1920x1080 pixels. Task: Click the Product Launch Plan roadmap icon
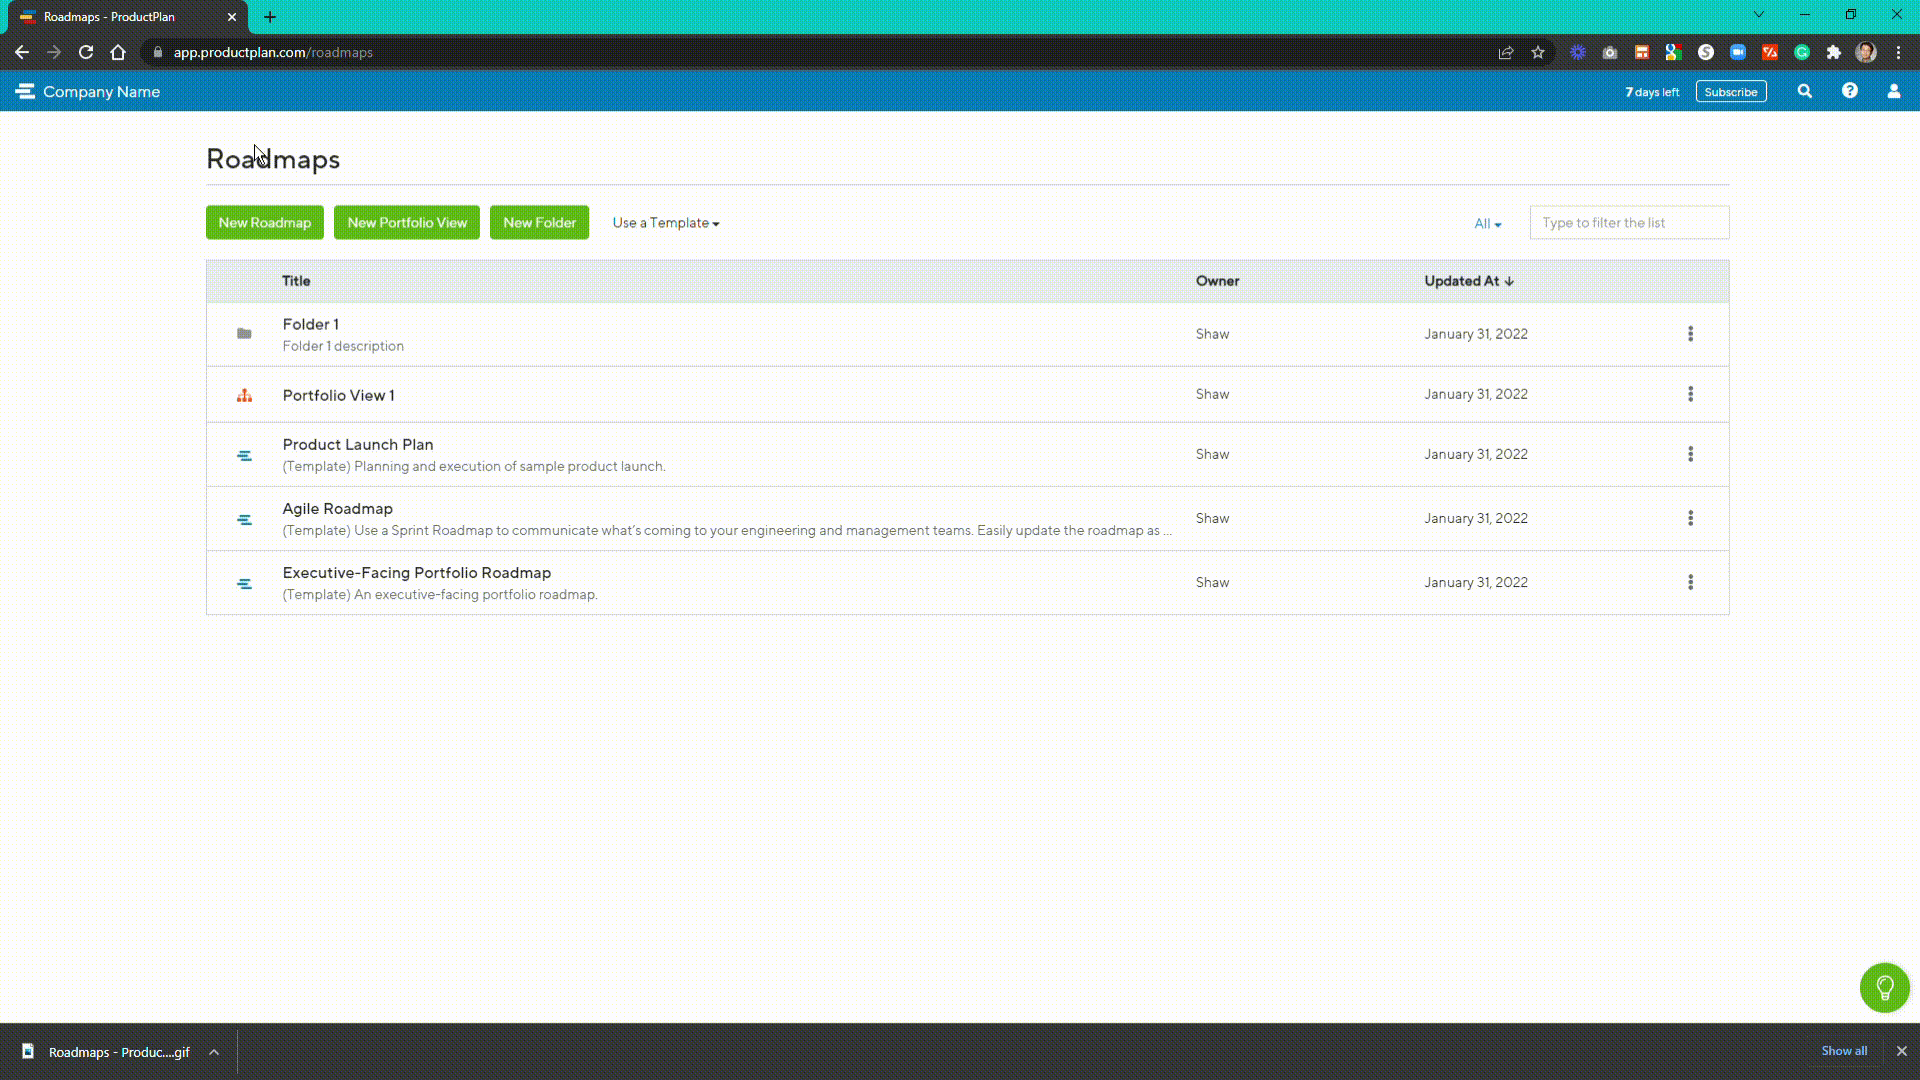click(244, 456)
